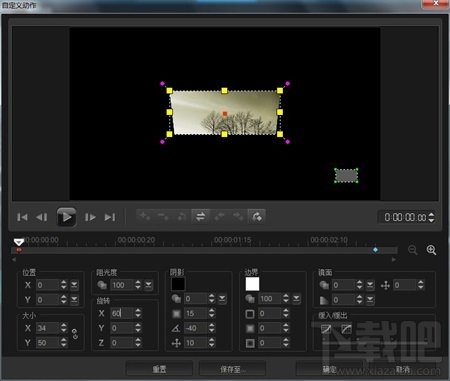Zoom in on the timeline
Image resolution: width=450 pixels, height=381 pixels.
coord(431,250)
